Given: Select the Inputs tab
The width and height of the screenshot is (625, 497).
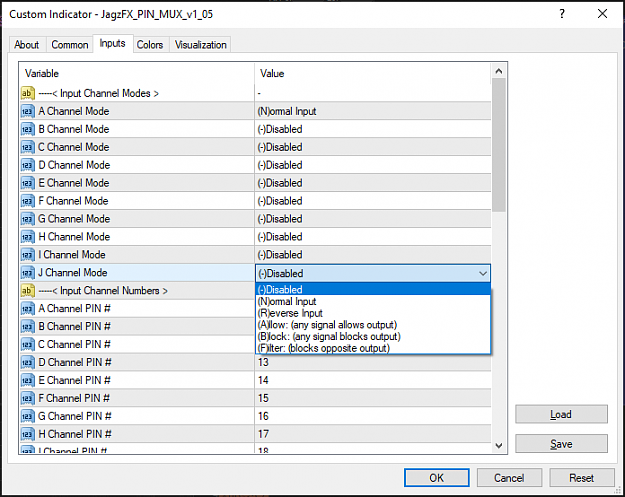Looking at the screenshot, I should click(112, 43).
